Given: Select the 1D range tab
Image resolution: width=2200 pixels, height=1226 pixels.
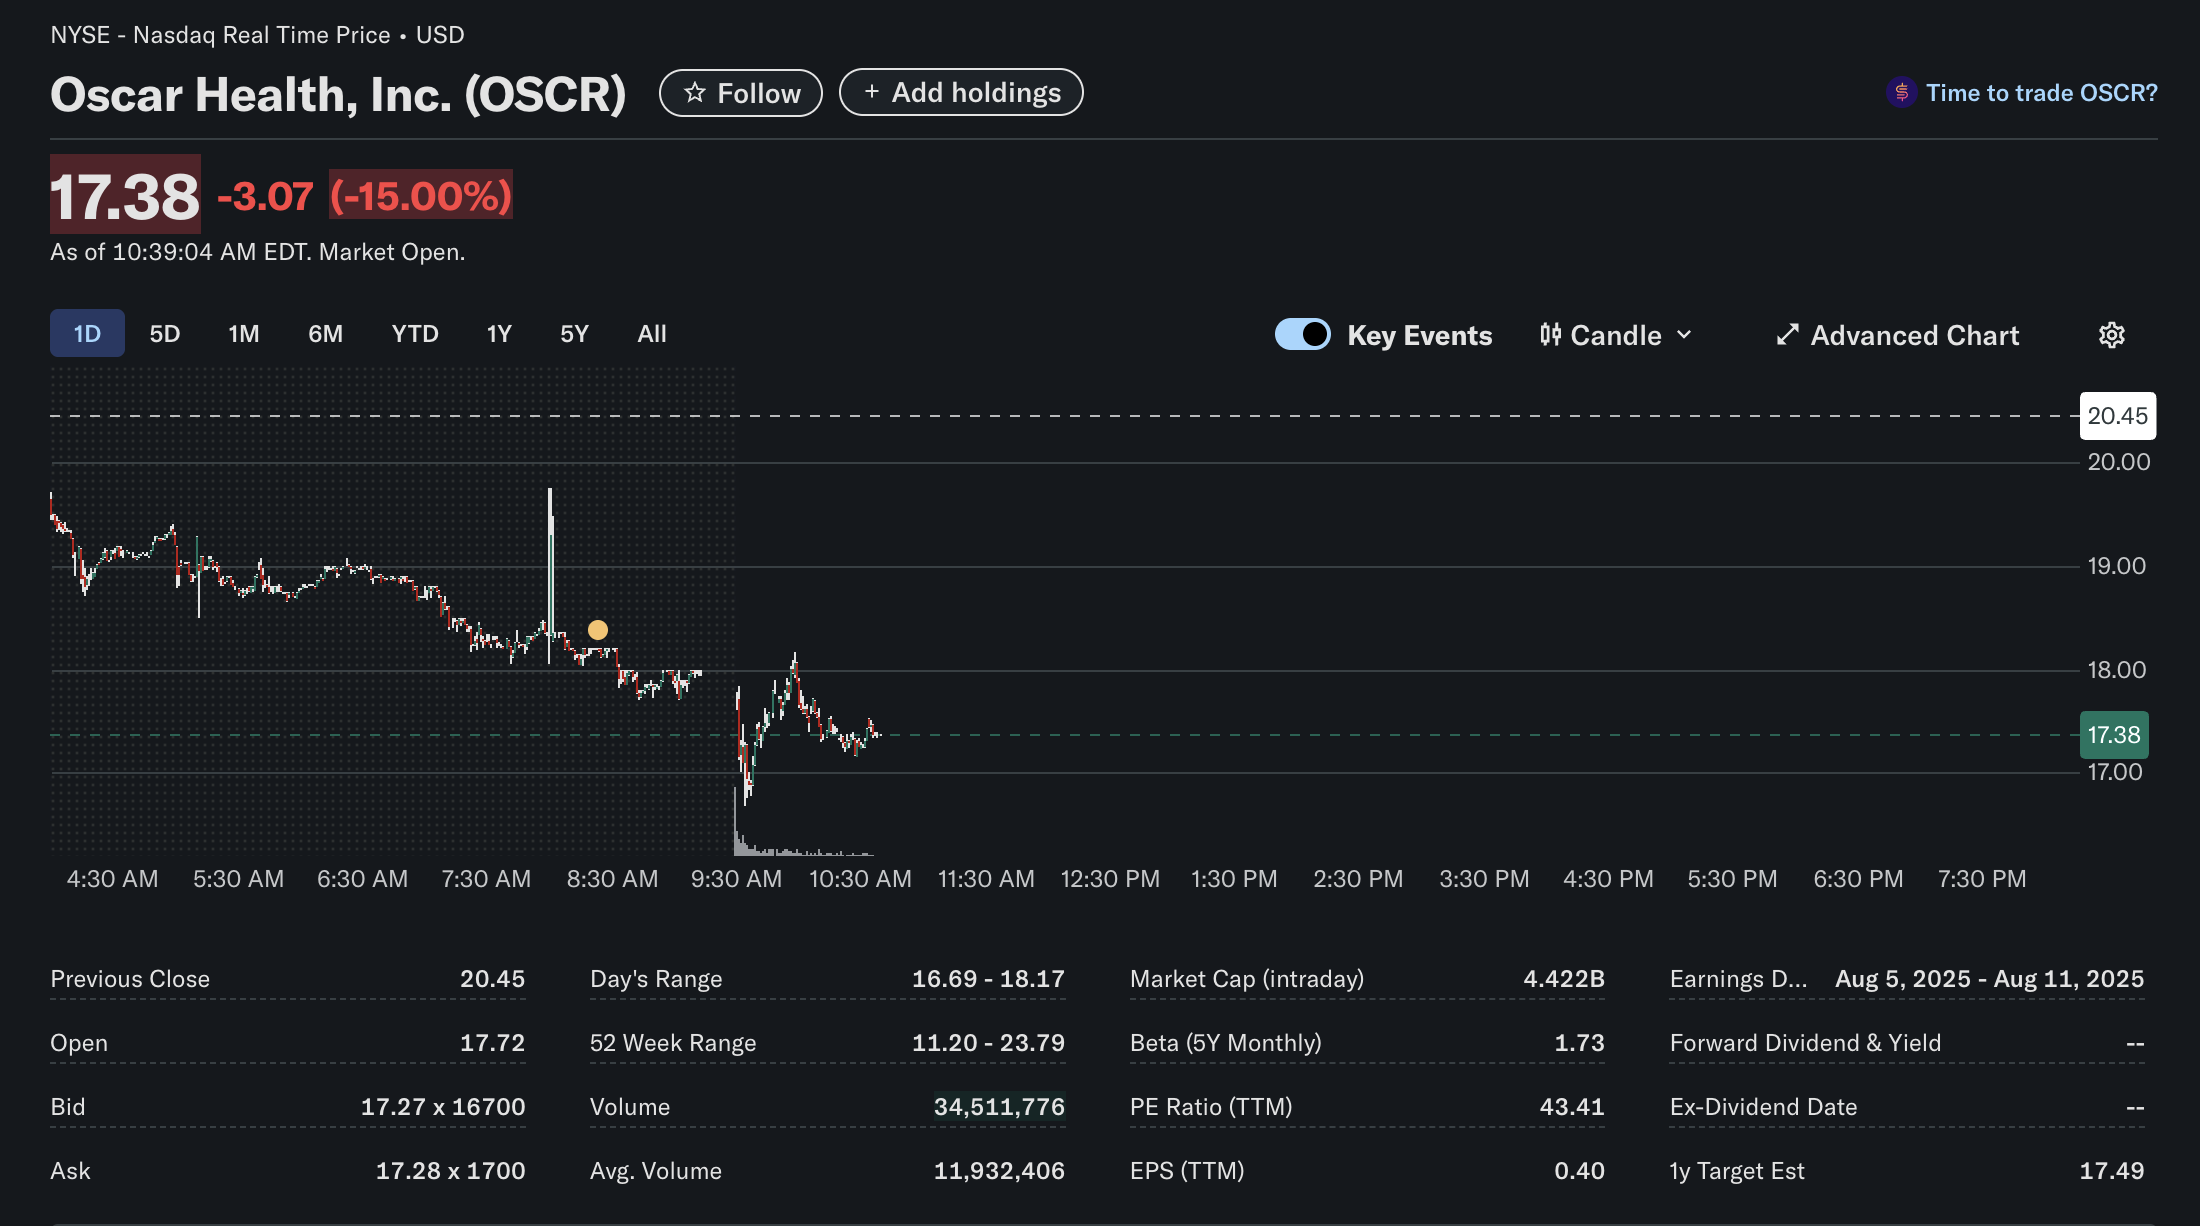Looking at the screenshot, I should pos(87,333).
